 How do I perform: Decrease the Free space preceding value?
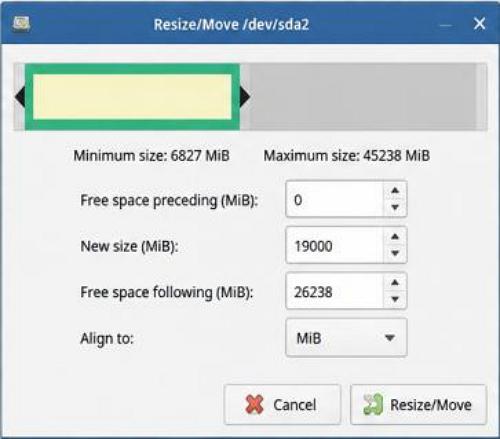tap(395, 208)
